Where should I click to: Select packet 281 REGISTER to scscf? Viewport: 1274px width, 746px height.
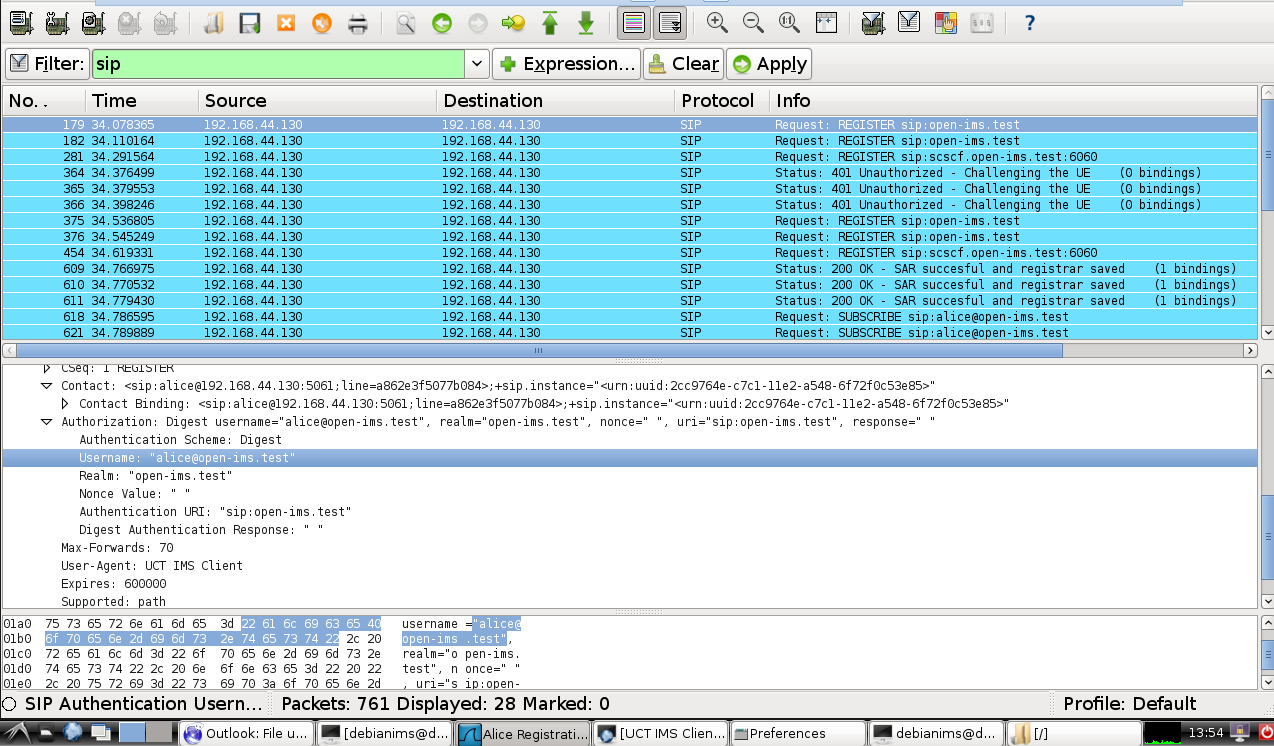point(630,157)
